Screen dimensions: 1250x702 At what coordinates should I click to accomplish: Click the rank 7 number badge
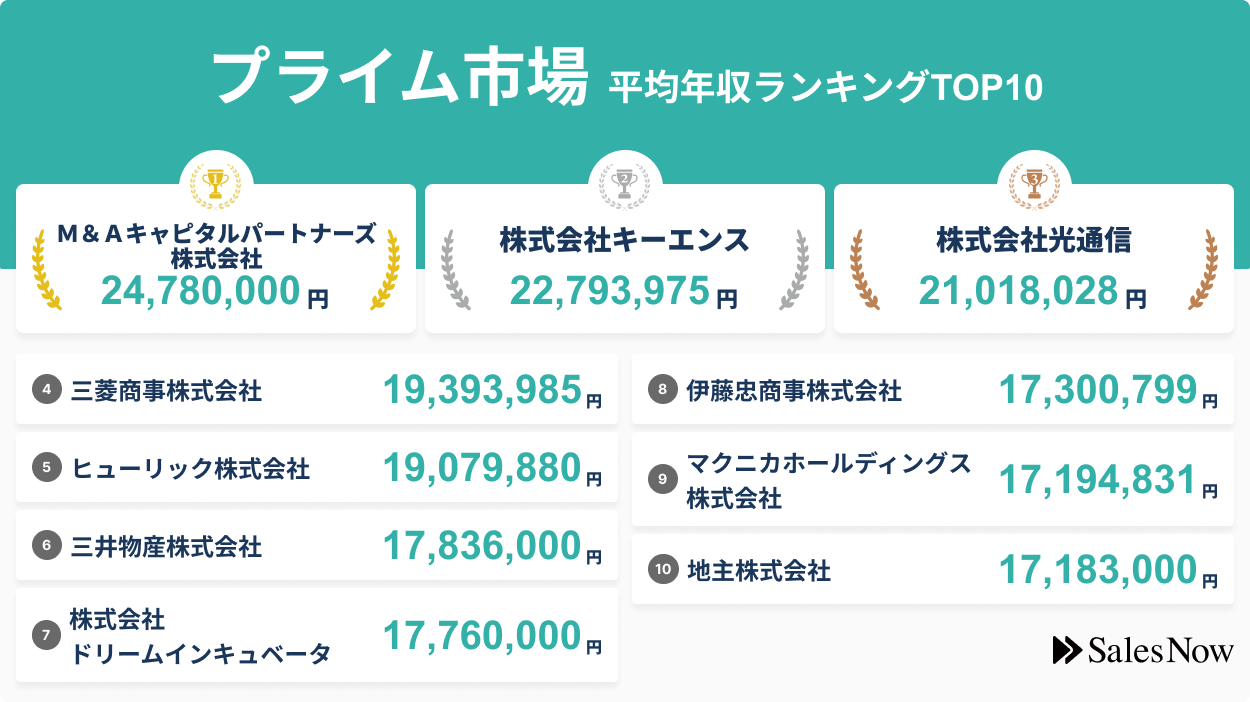point(46,635)
